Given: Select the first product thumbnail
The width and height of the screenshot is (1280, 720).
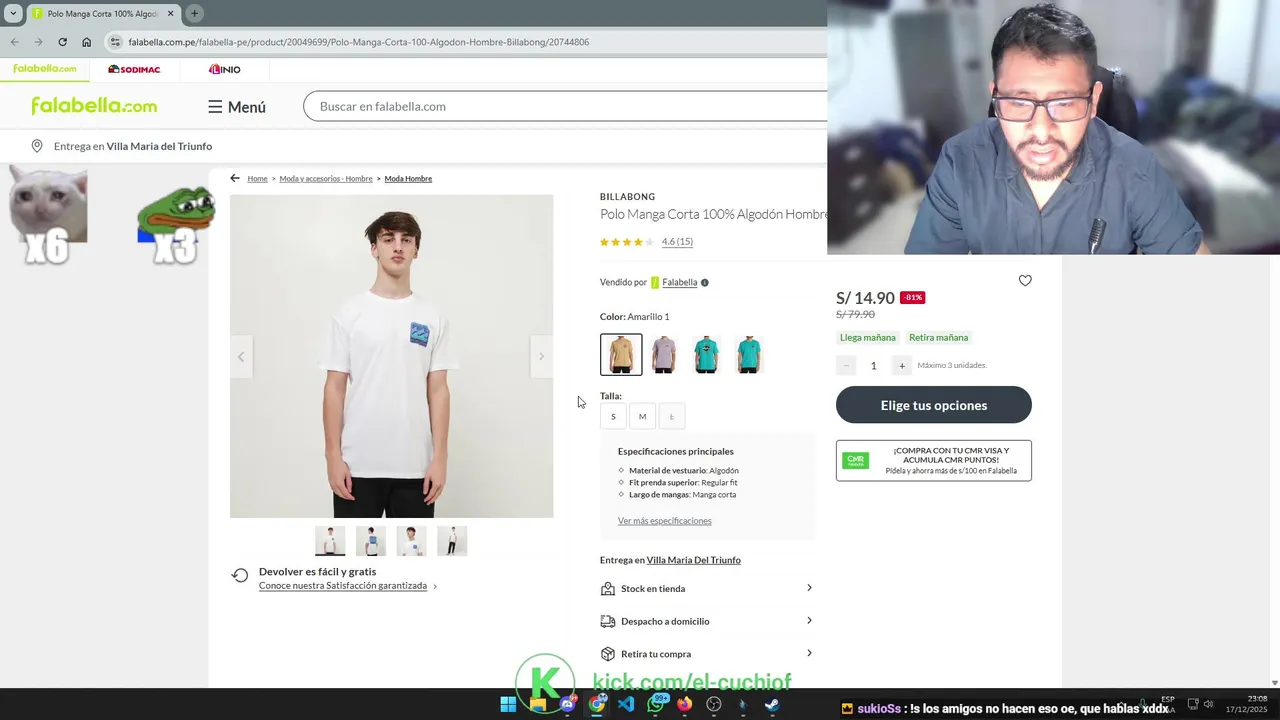Looking at the screenshot, I should (x=330, y=541).
